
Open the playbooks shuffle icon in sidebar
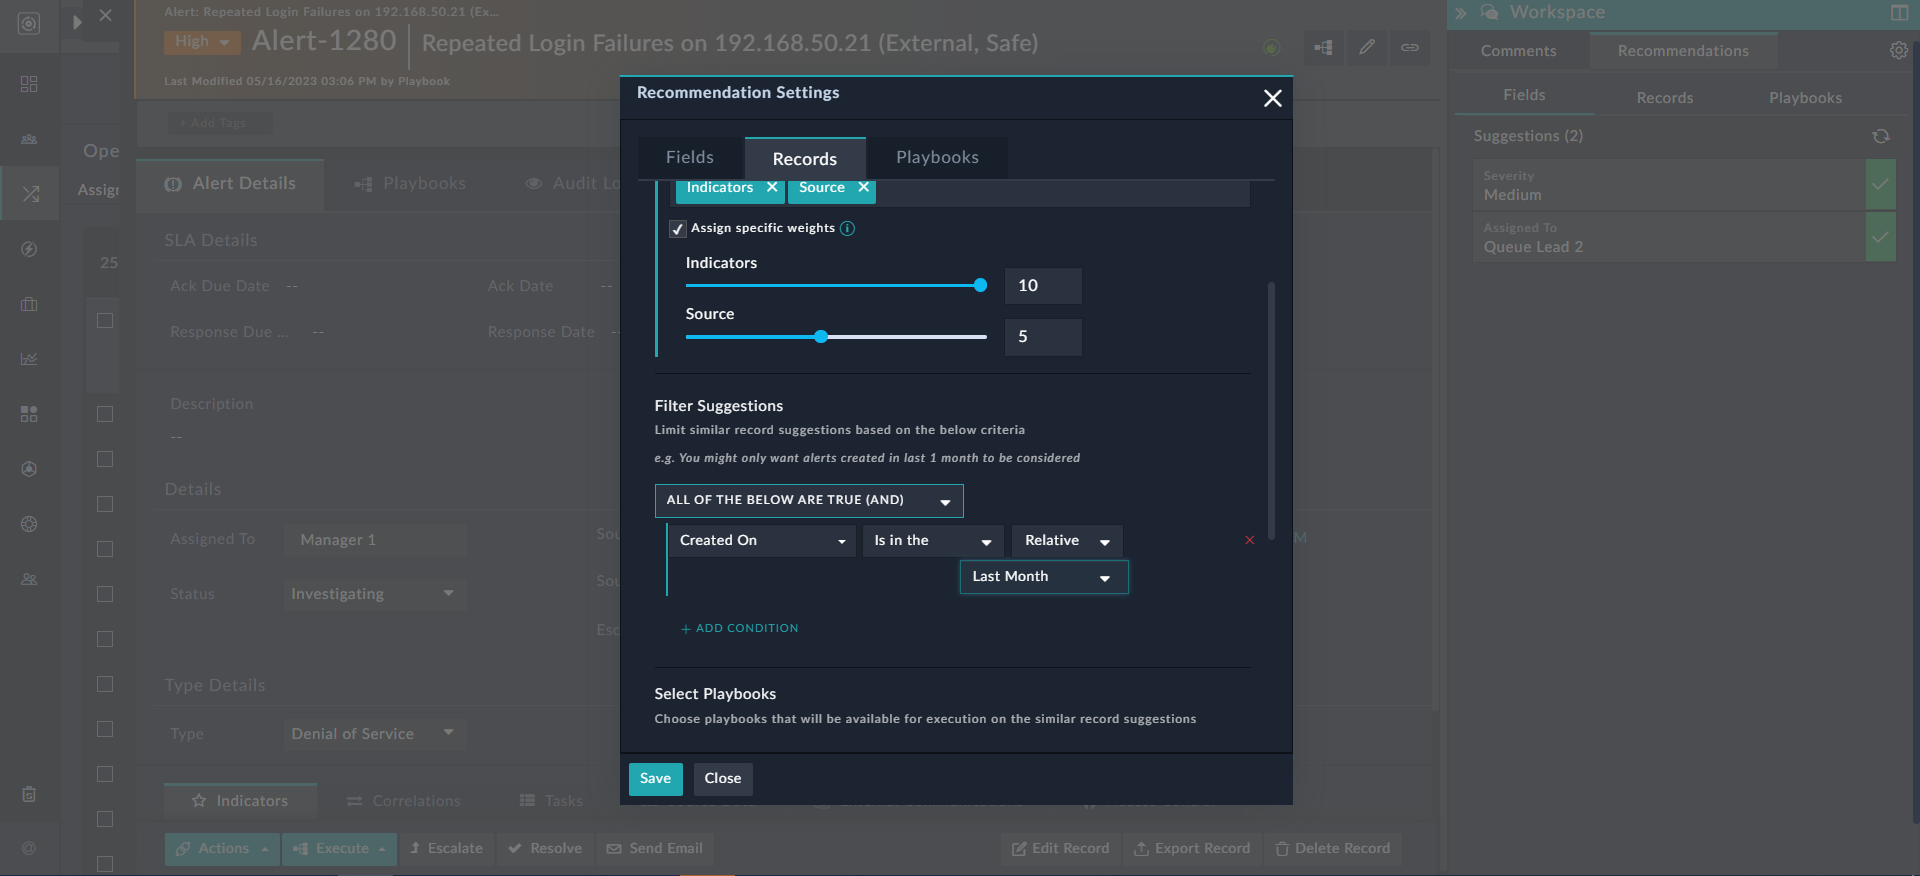click(30, 194)
